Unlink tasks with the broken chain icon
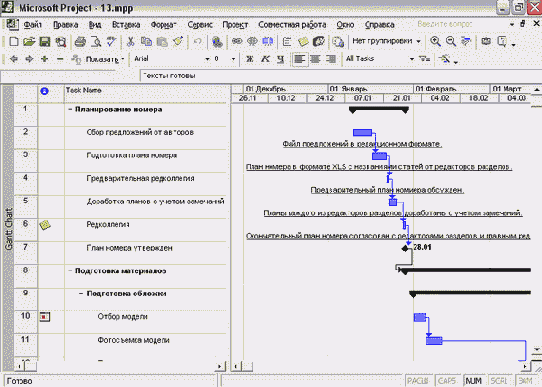 click(x=252, y=42)
